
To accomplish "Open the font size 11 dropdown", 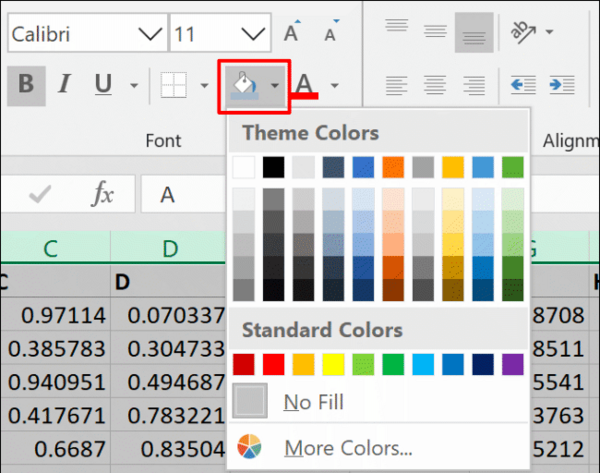I will pyautogui.click(x=253, y=34).
